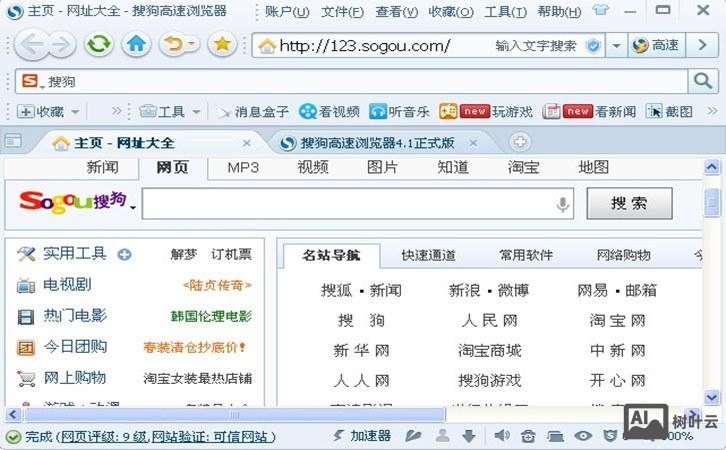
Task: Open the 文件 menu
Action: (342, 11)
